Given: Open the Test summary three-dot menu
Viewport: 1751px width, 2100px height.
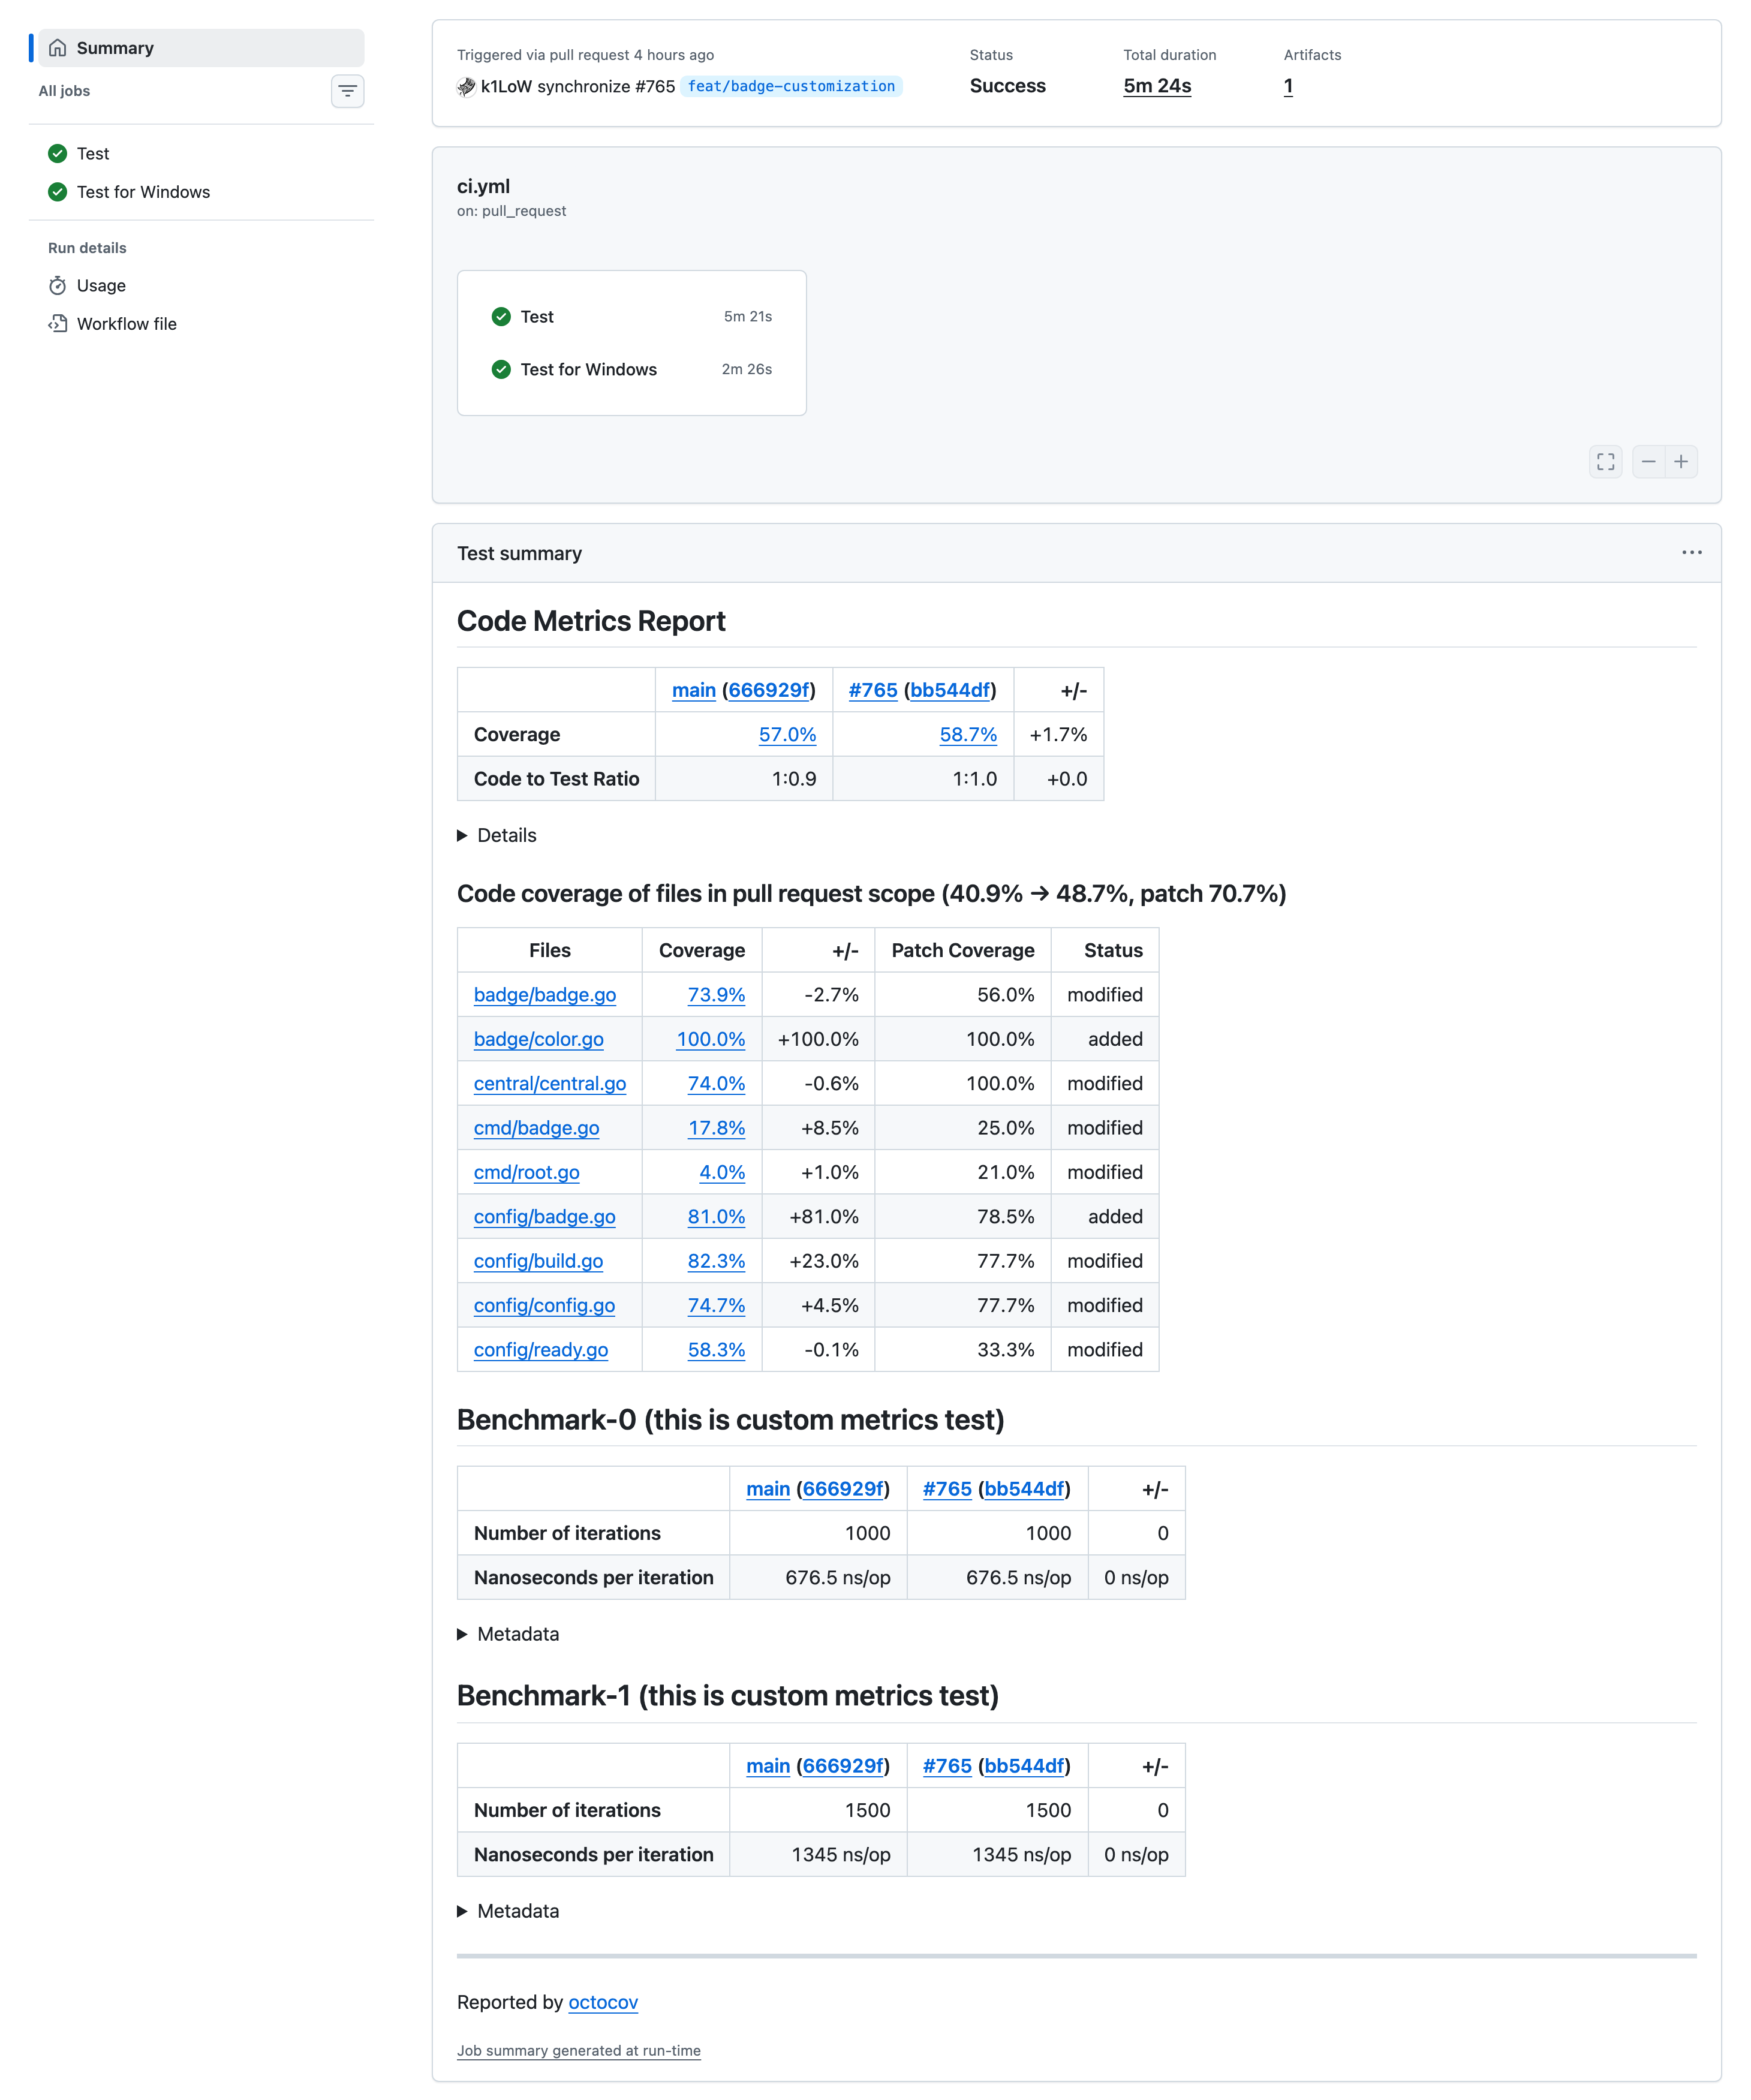Looking at the screenshot, I should click(x=1691, y=553).
